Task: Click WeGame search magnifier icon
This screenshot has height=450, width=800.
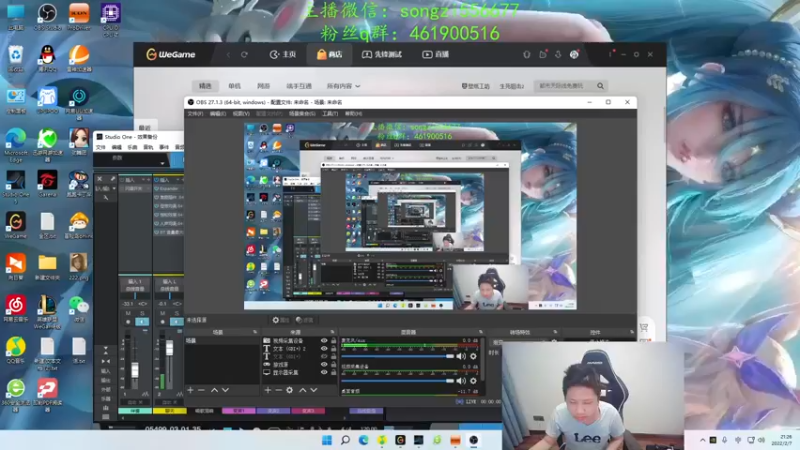Action: pyautogui.click(x=601, y=86)
